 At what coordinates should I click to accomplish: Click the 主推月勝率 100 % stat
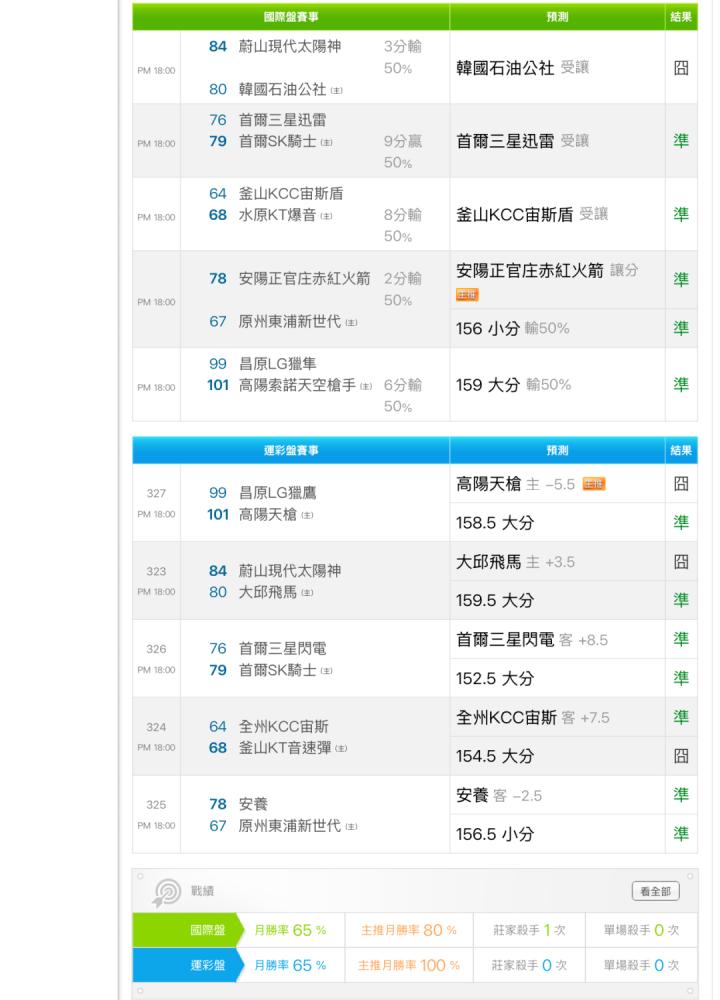(409, 966)
